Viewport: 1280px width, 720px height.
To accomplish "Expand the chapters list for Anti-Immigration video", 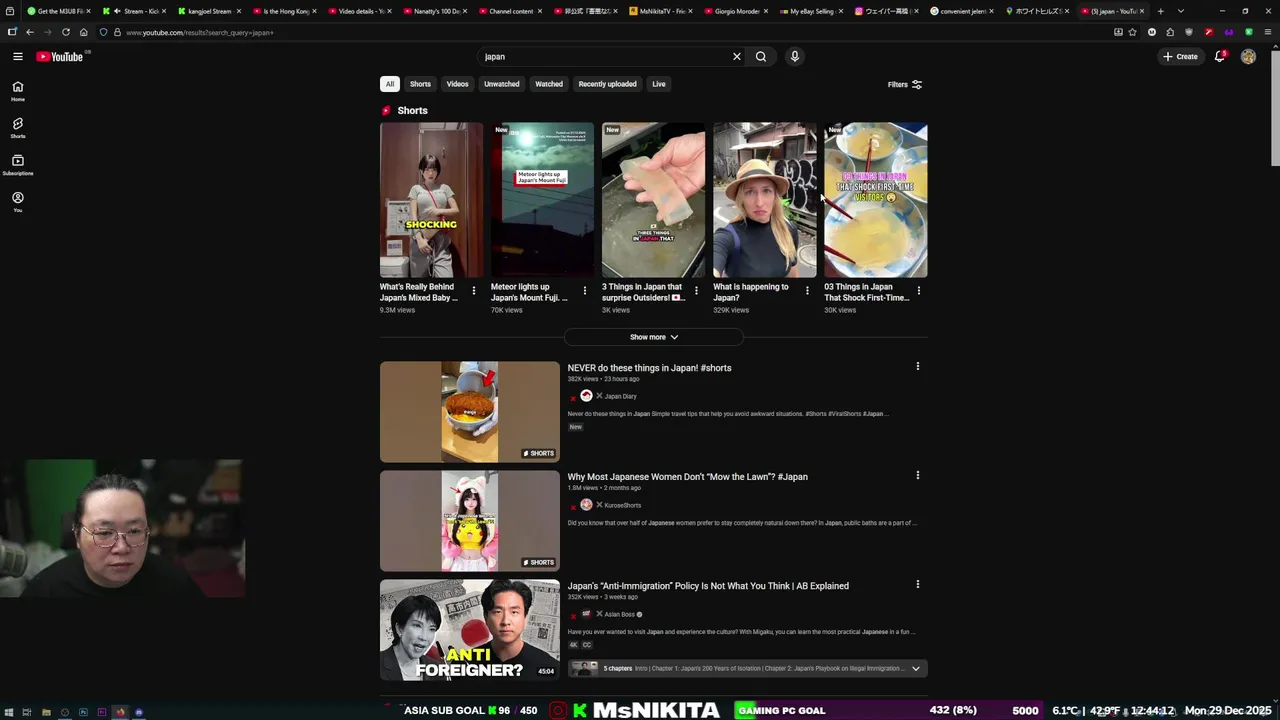I will (915, 668).
